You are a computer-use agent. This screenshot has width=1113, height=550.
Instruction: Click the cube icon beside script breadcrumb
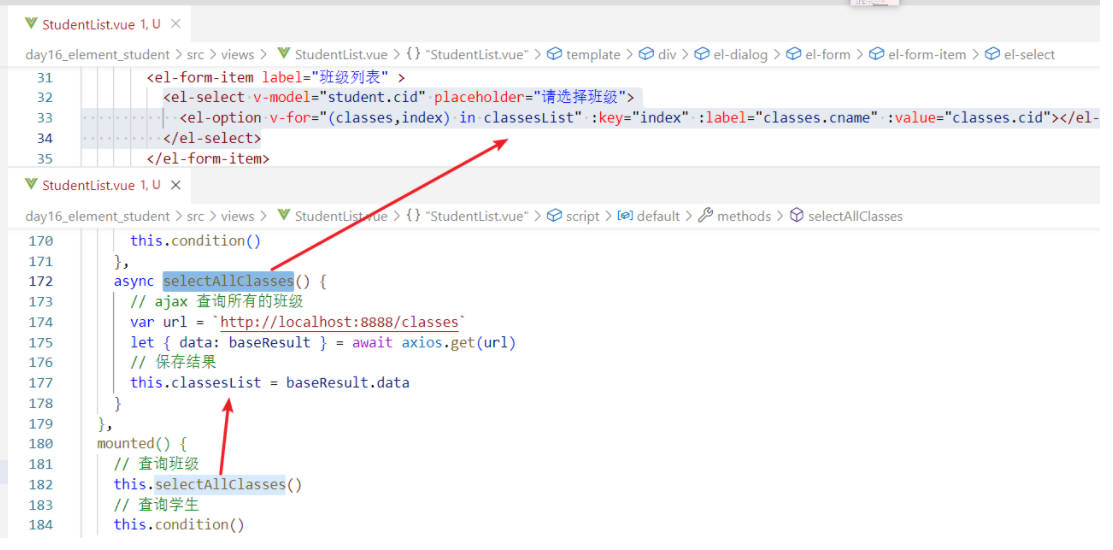coord(554,216)
